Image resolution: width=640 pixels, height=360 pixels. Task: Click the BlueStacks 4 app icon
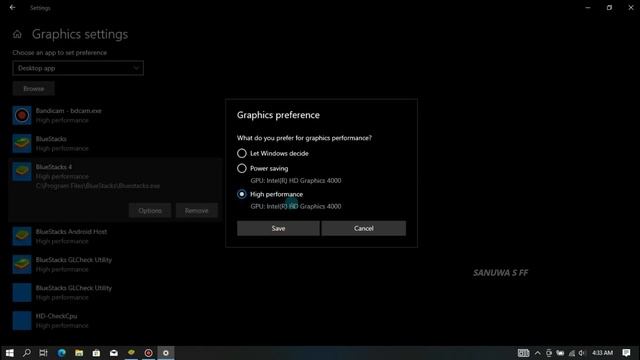(22, 172)
